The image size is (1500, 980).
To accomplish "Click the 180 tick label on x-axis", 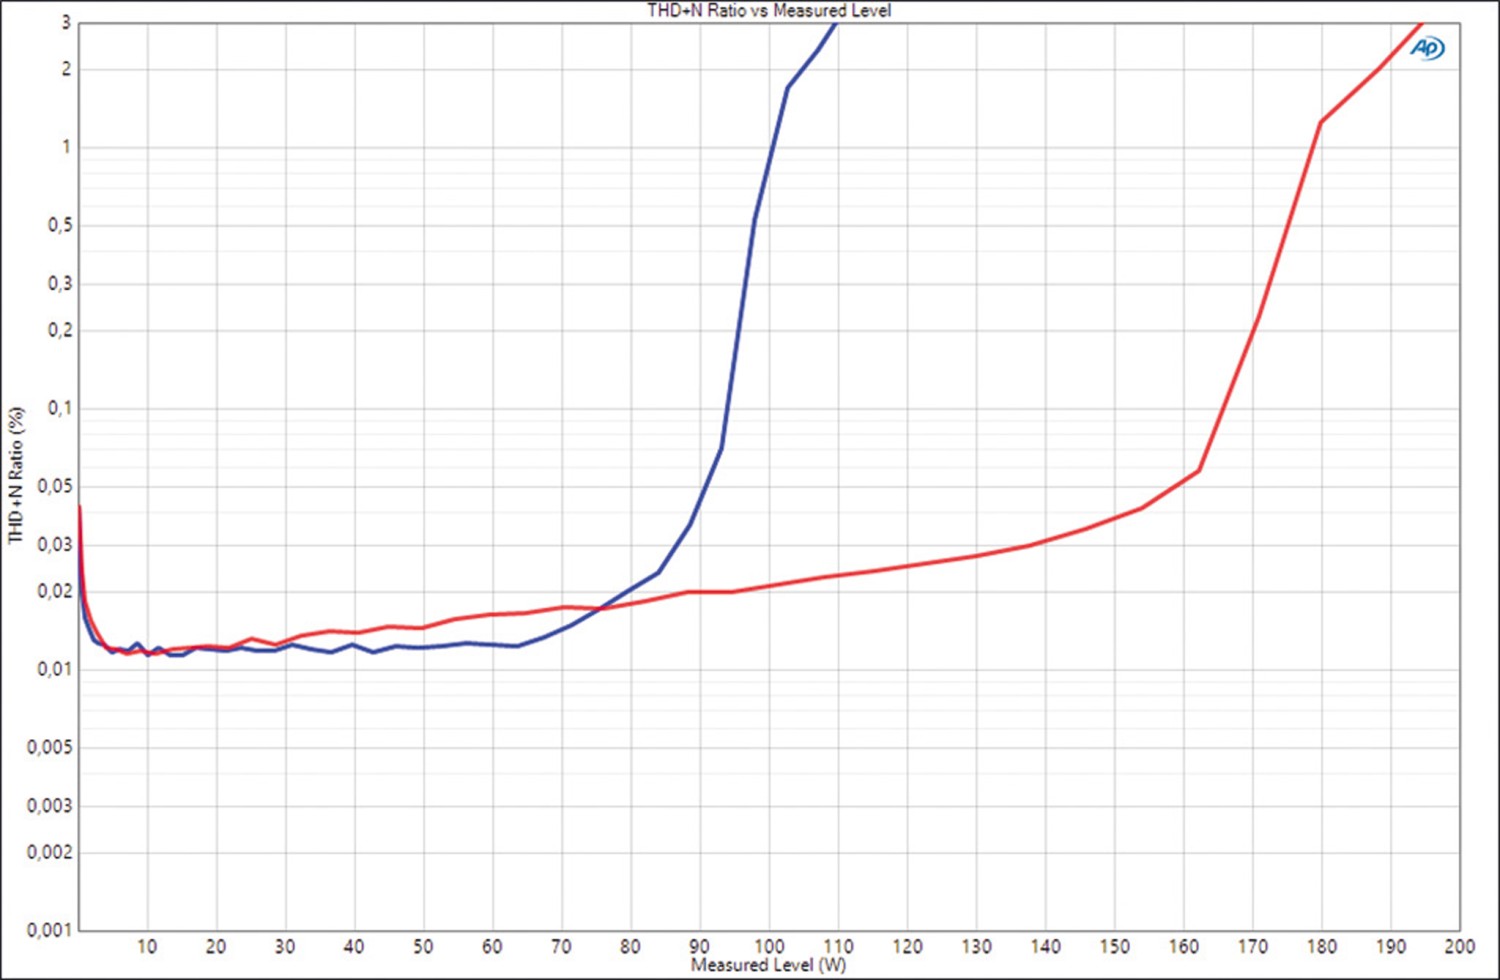I will 1321,946.
